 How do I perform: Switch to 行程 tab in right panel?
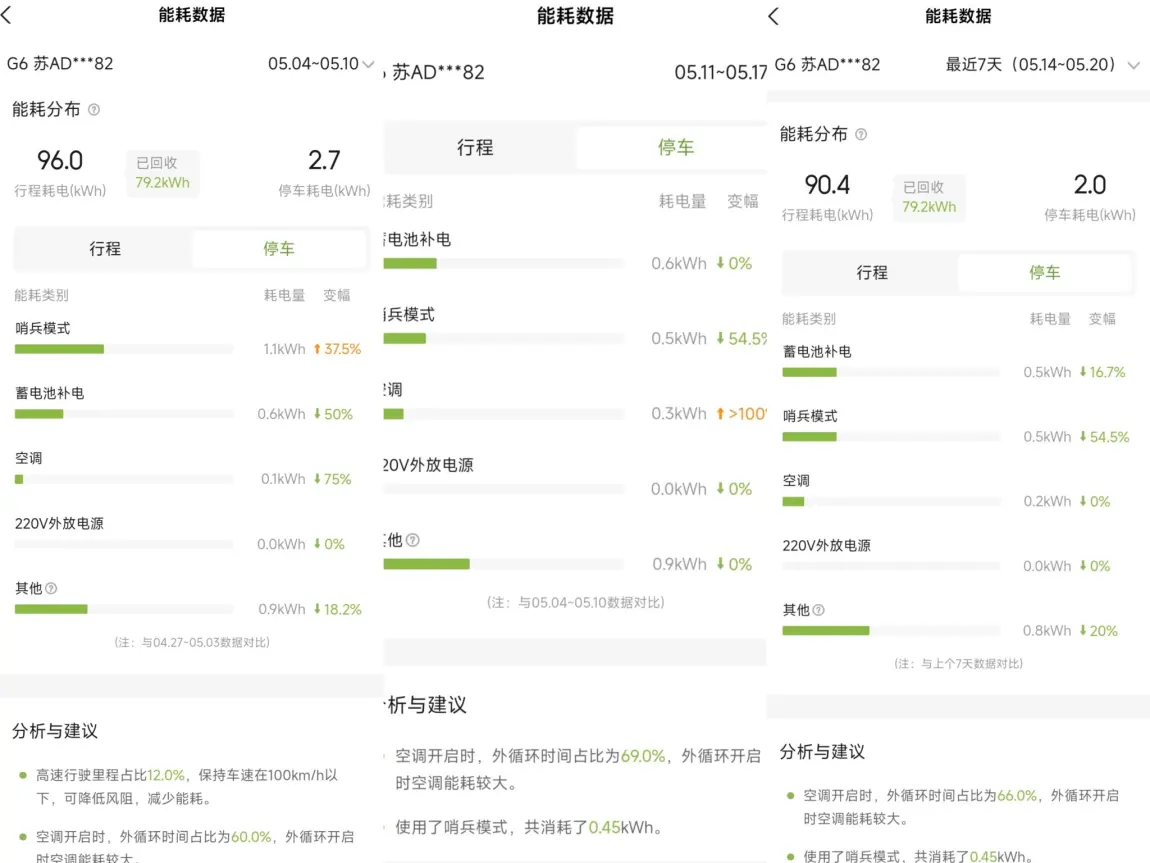point(871,273)
